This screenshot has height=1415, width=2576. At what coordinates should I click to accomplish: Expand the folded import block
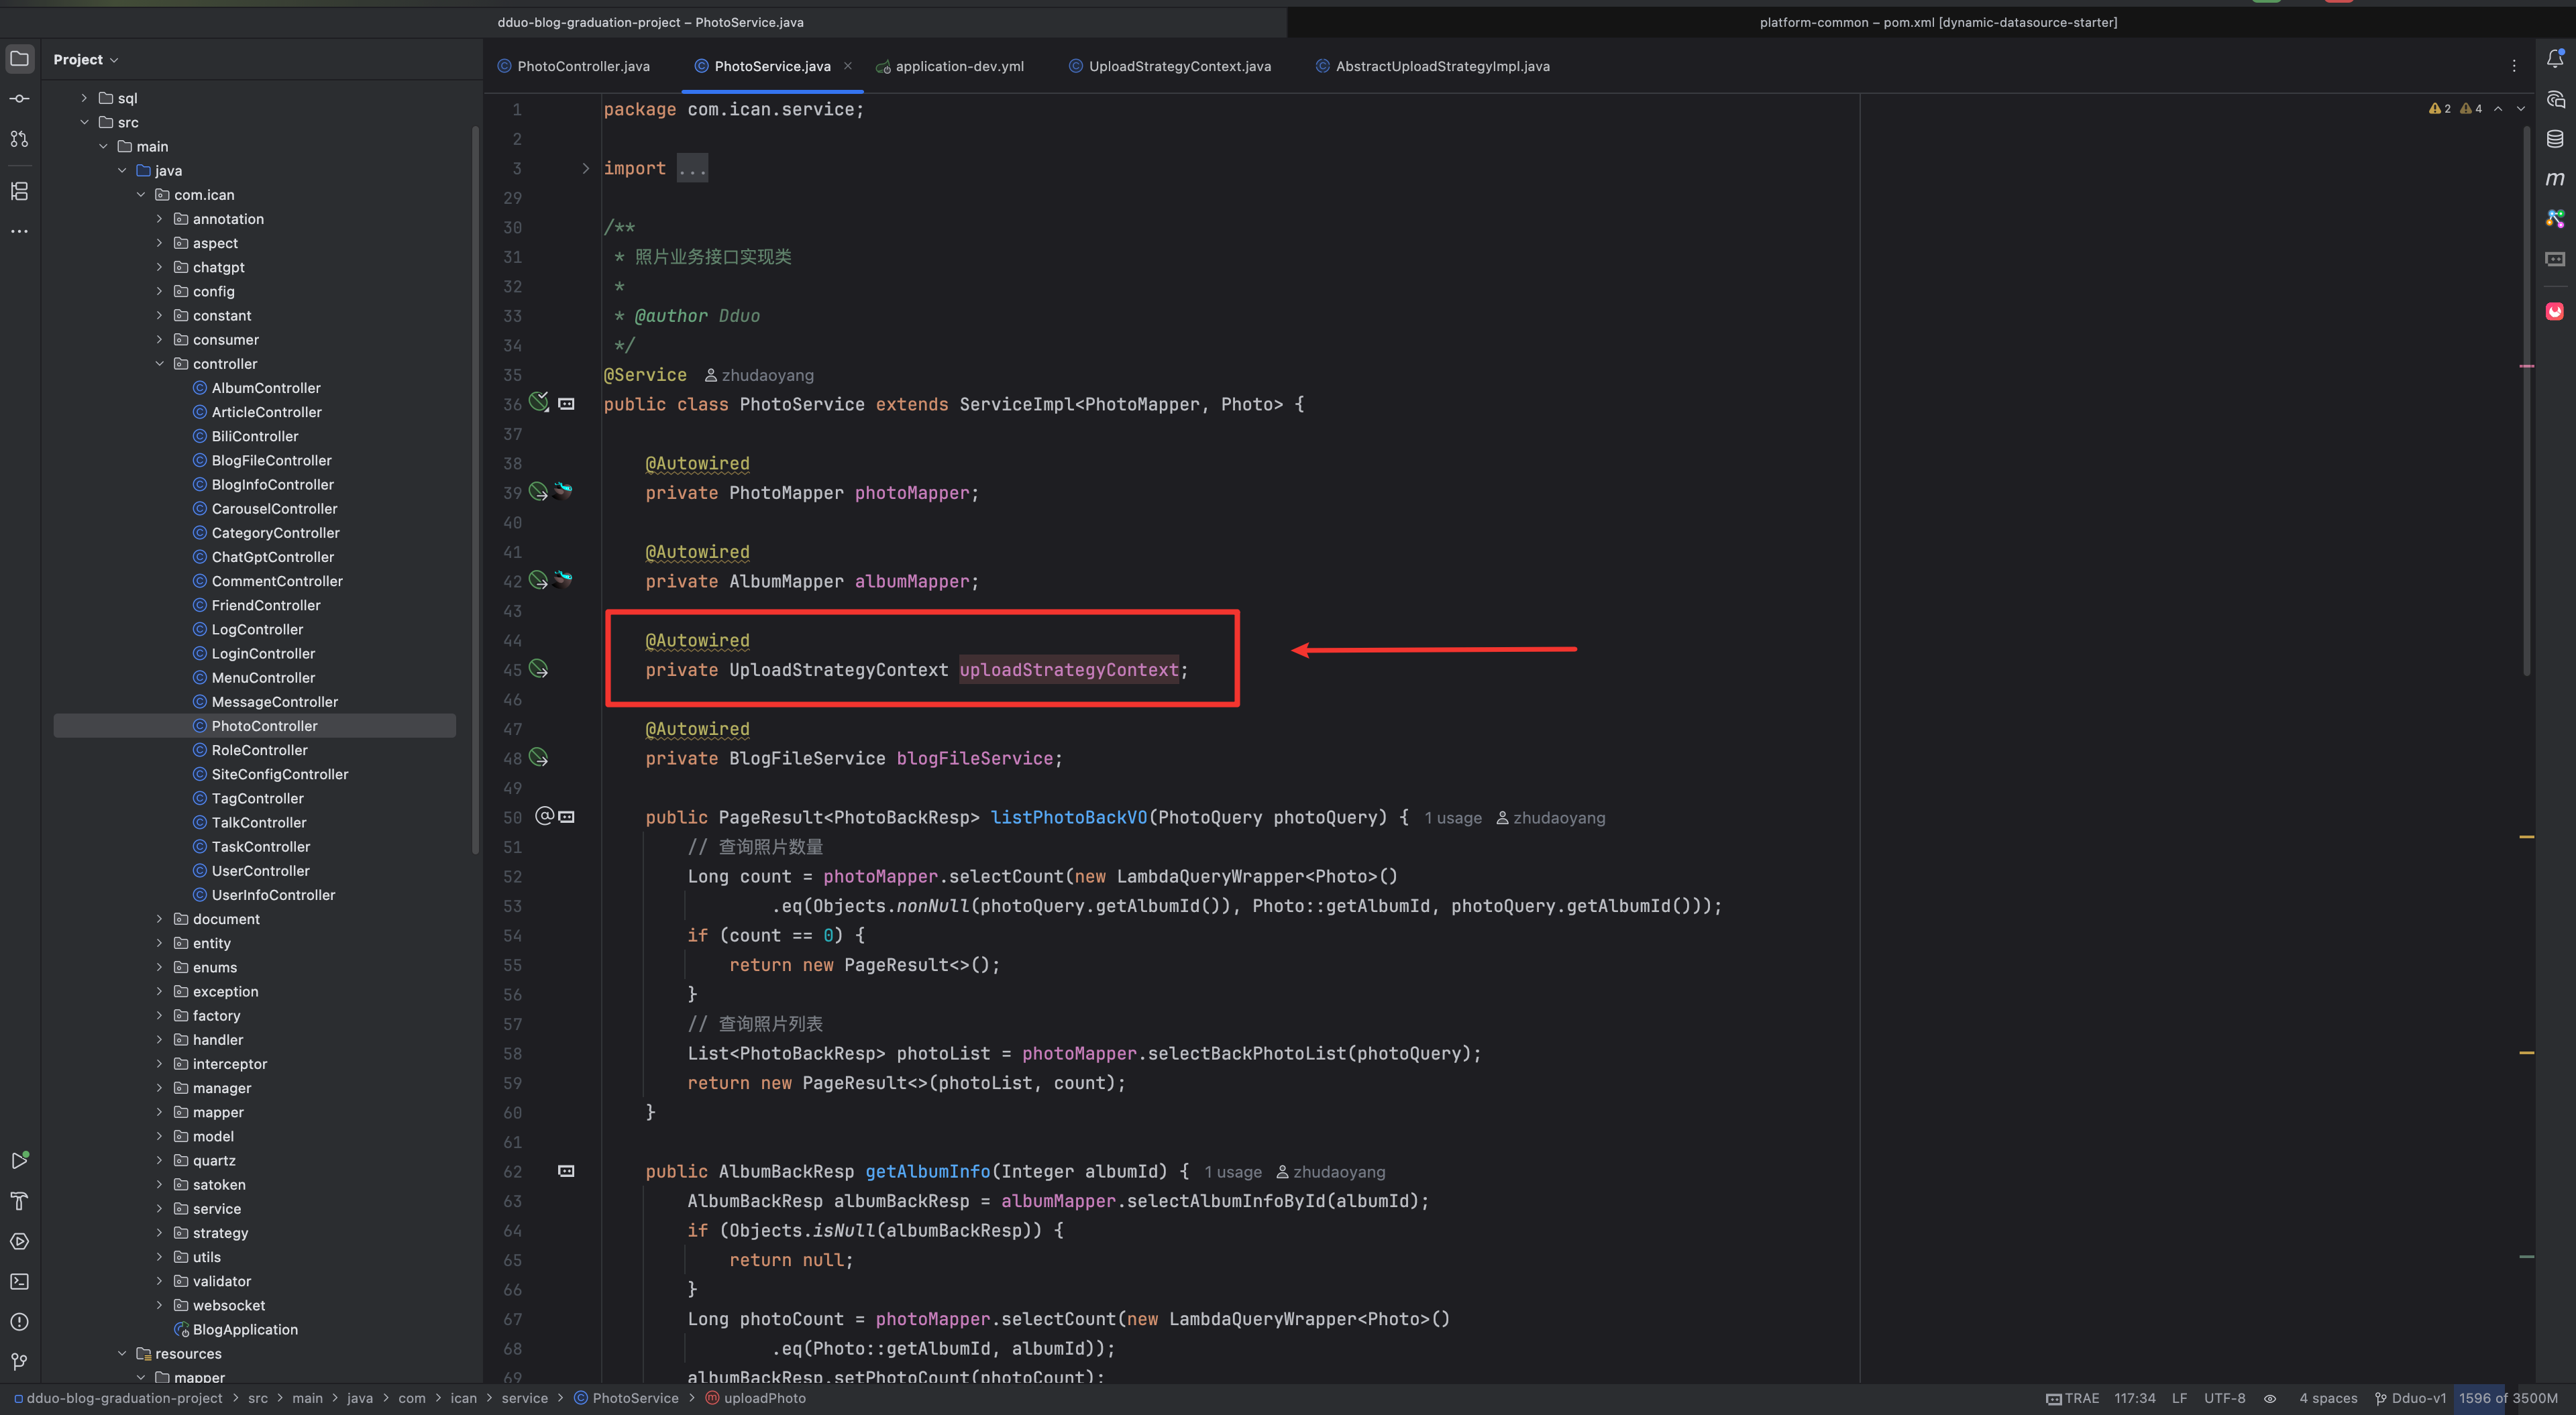pyautogui.click(x=585, y=168)
